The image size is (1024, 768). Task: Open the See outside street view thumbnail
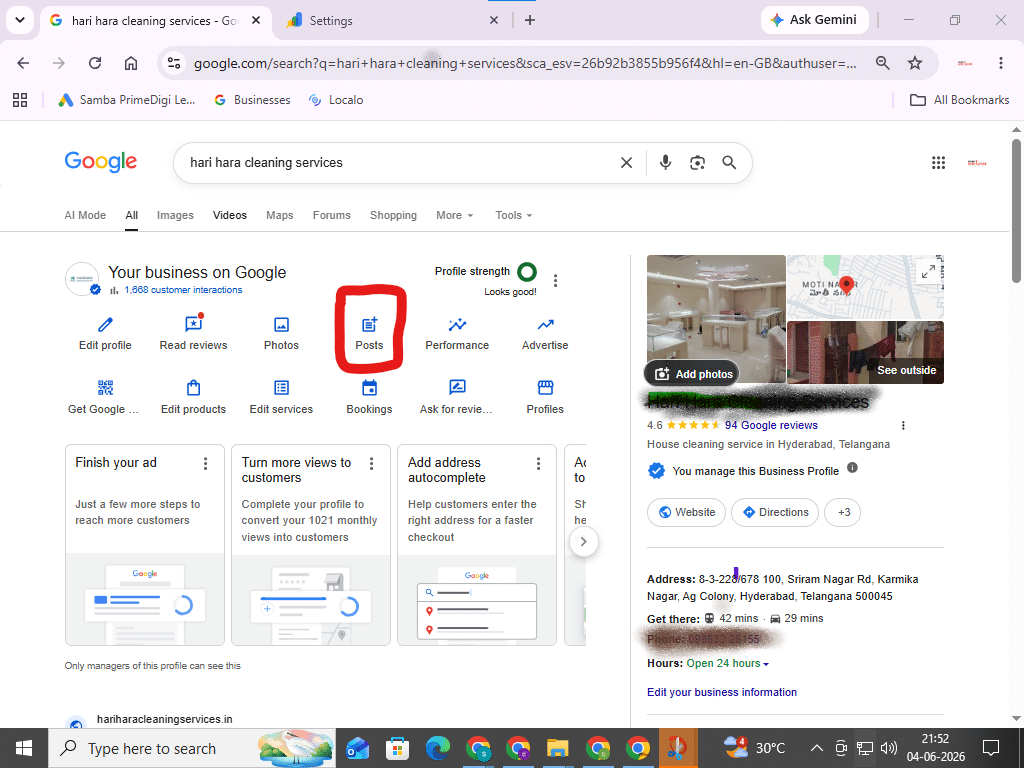(865, 352)
